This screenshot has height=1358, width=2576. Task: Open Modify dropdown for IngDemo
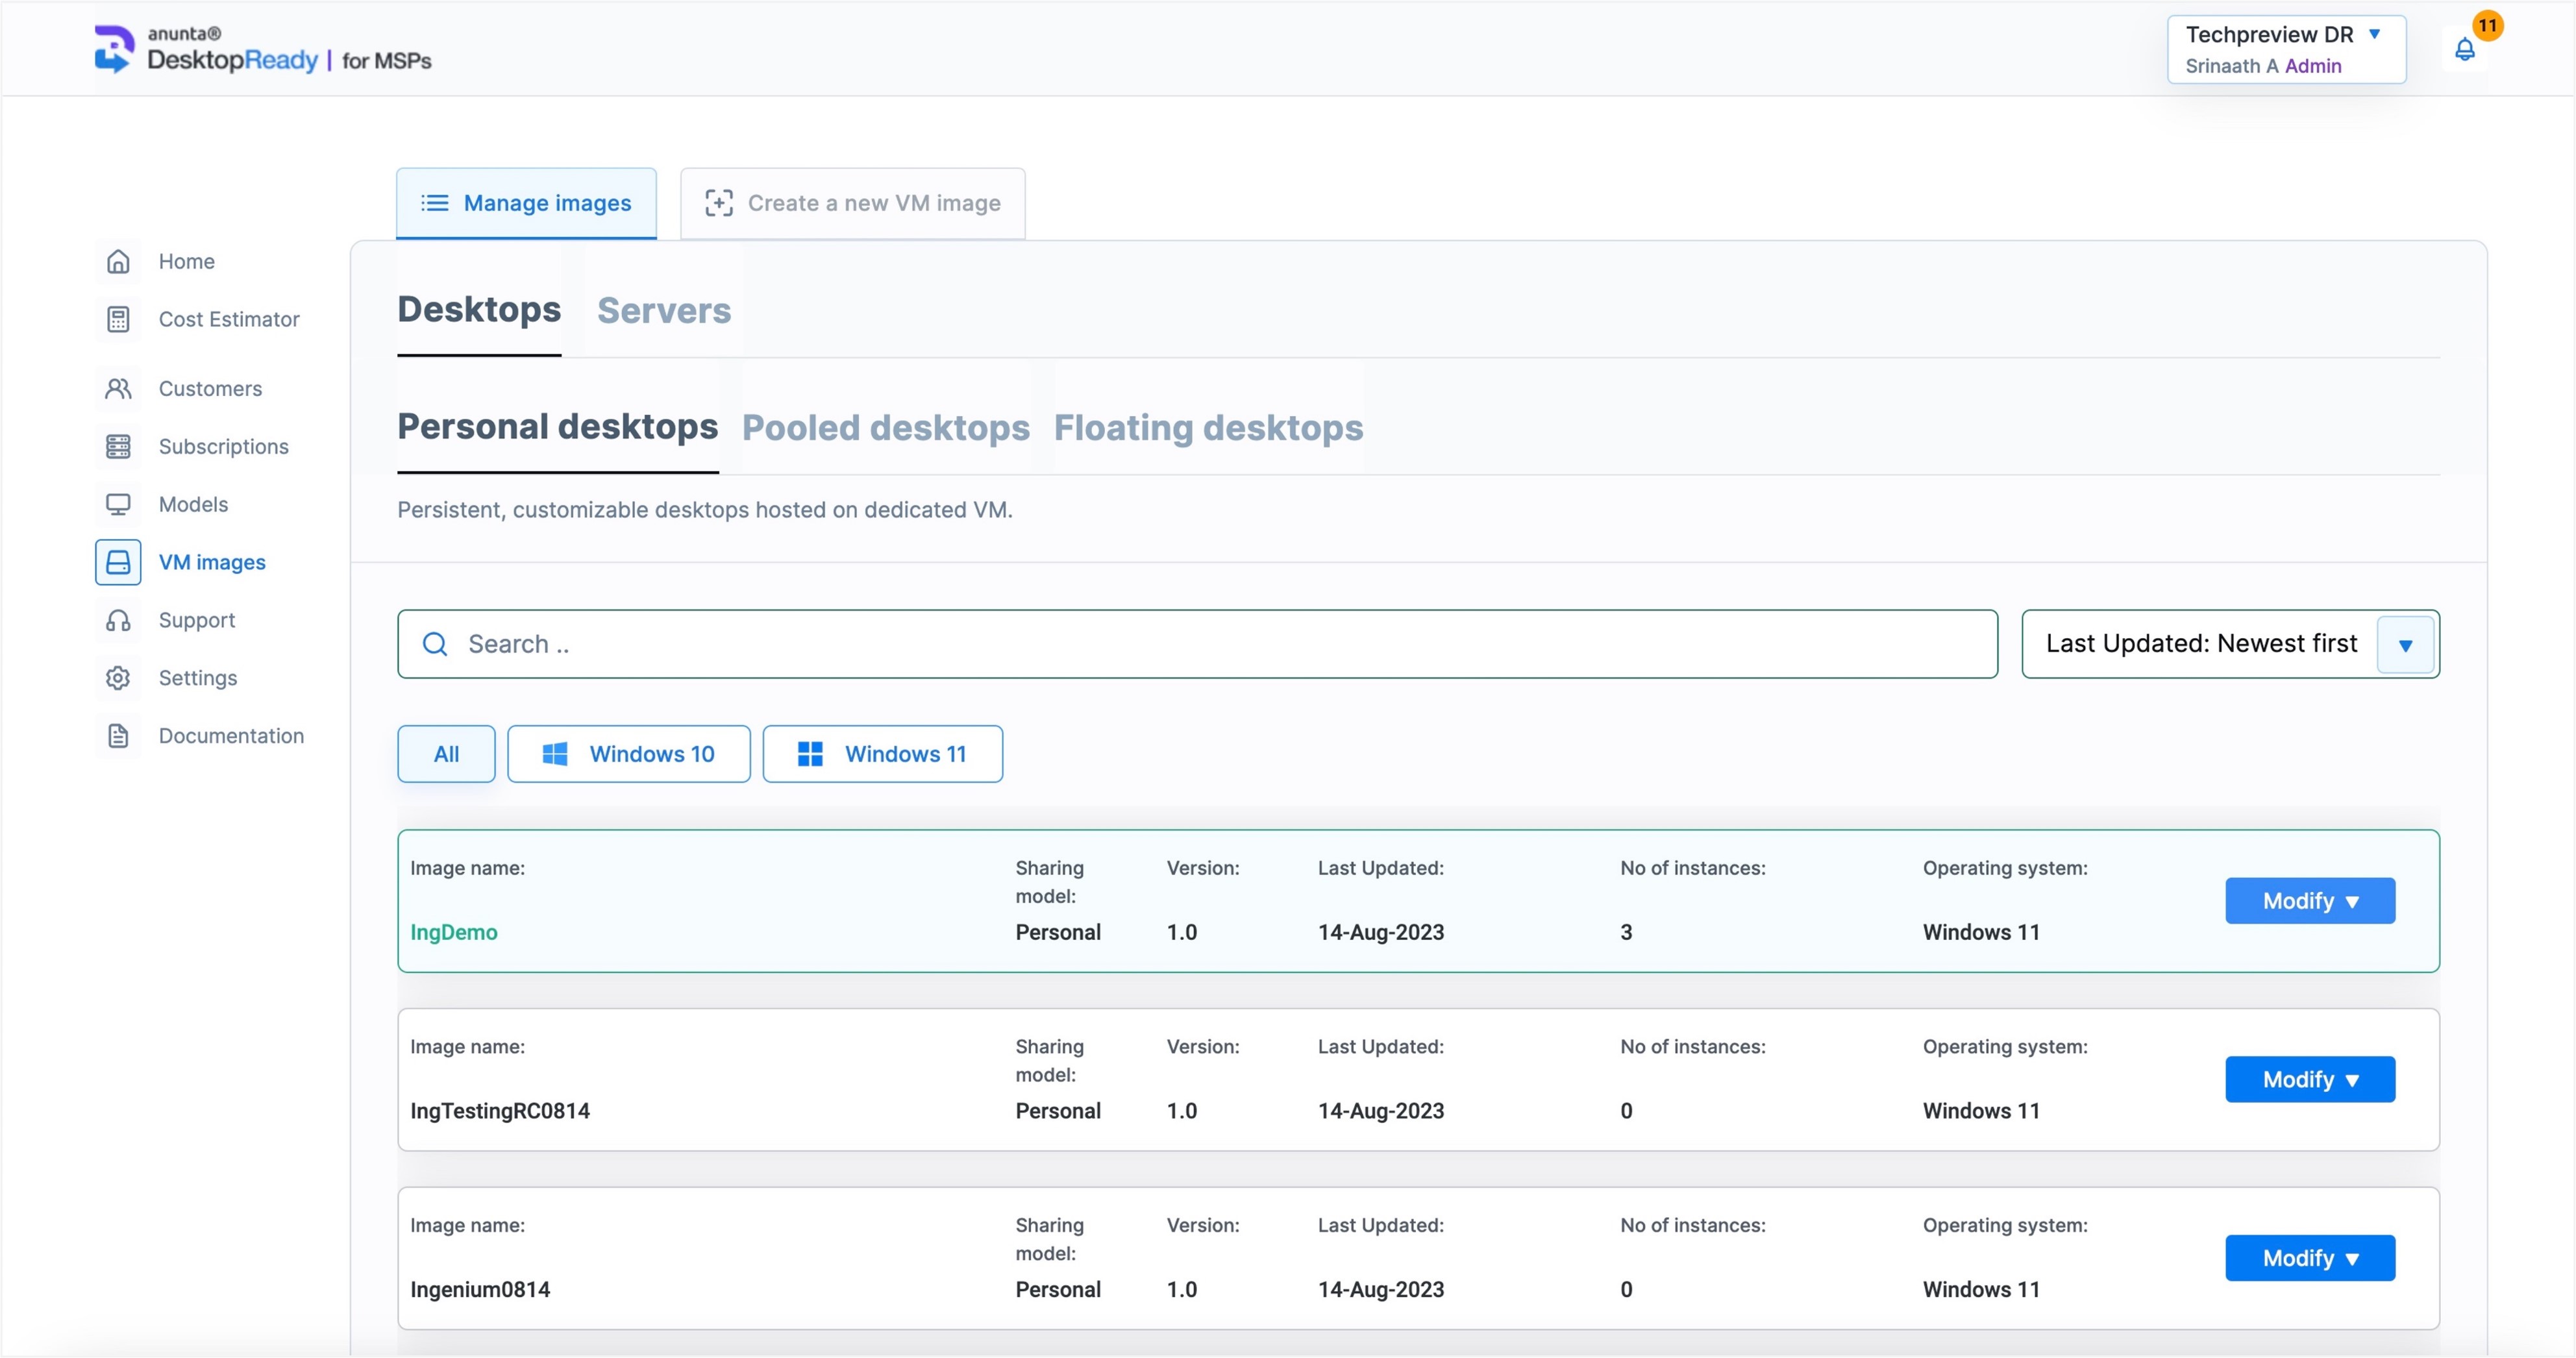click(2309, 901)
